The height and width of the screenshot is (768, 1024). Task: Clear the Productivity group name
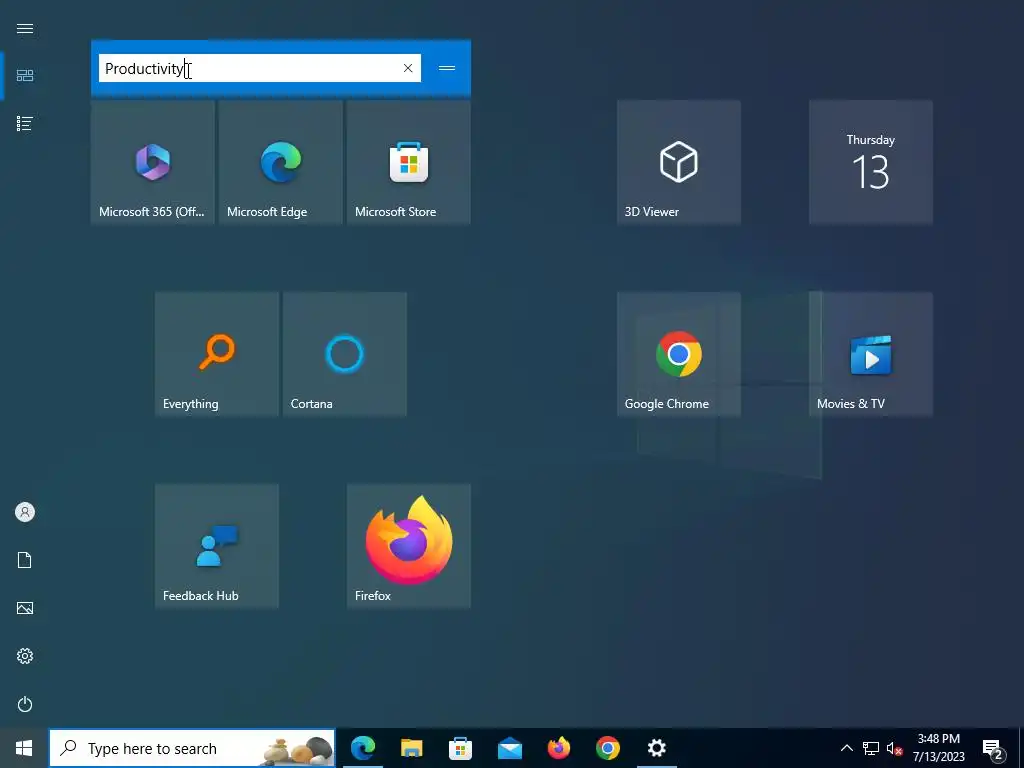pyautogui.click(x=408, y=68)
